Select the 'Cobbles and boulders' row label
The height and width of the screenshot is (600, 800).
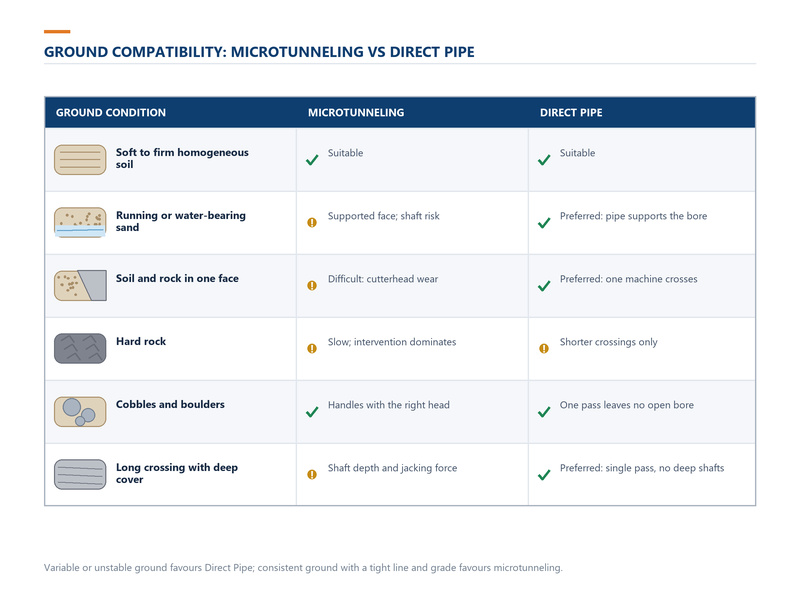click(170, 405)
